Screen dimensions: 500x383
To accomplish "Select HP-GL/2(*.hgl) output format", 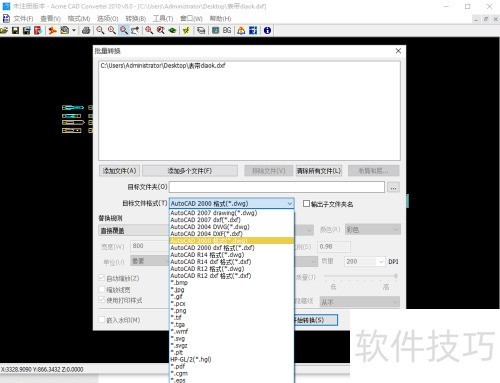I will [x=232, y=359].
